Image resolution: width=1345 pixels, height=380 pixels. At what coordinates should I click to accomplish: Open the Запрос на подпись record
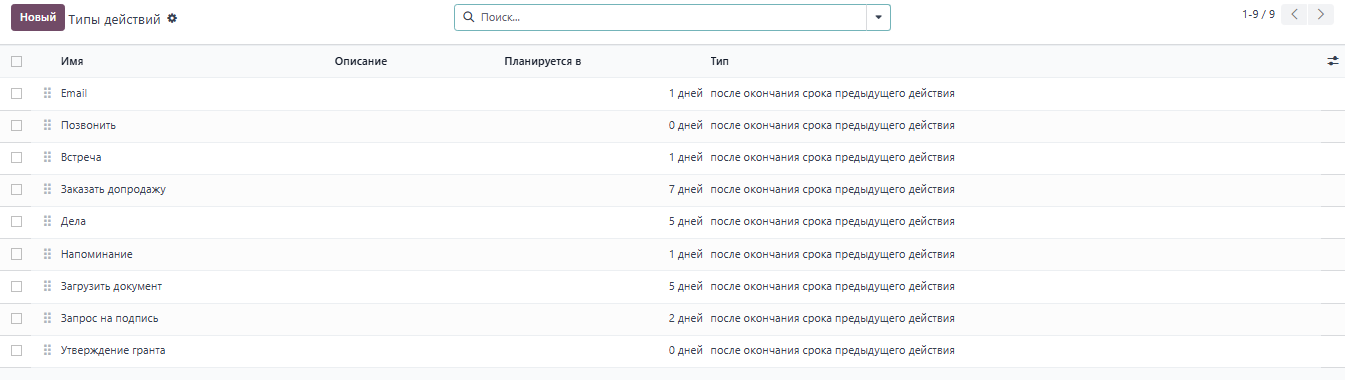pos(110,318)
